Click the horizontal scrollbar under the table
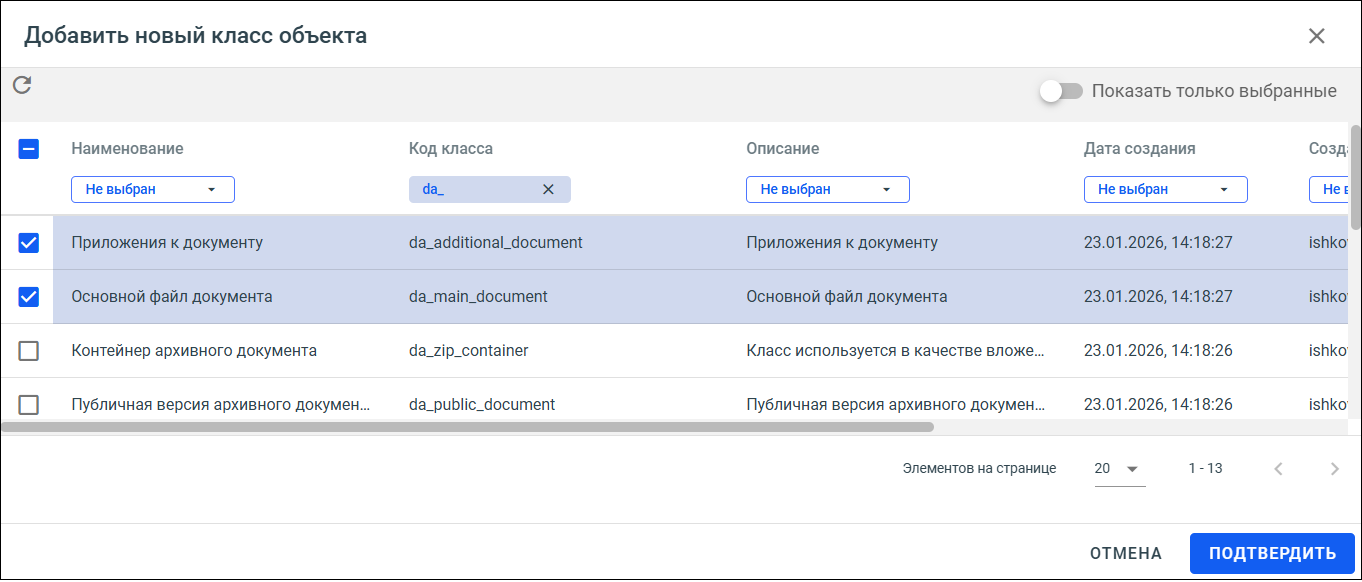 pyautogui.click(x=467, y=427)
